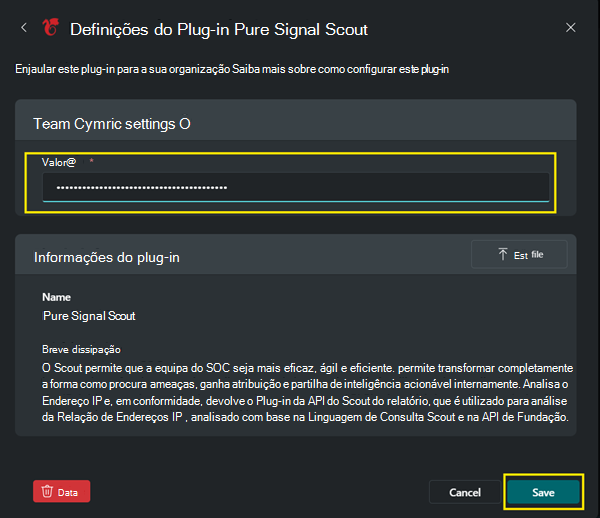Click the description paragraph starting 'O Scout permite'
Viewport: 600px width, 518px height.
click(307, 392)
